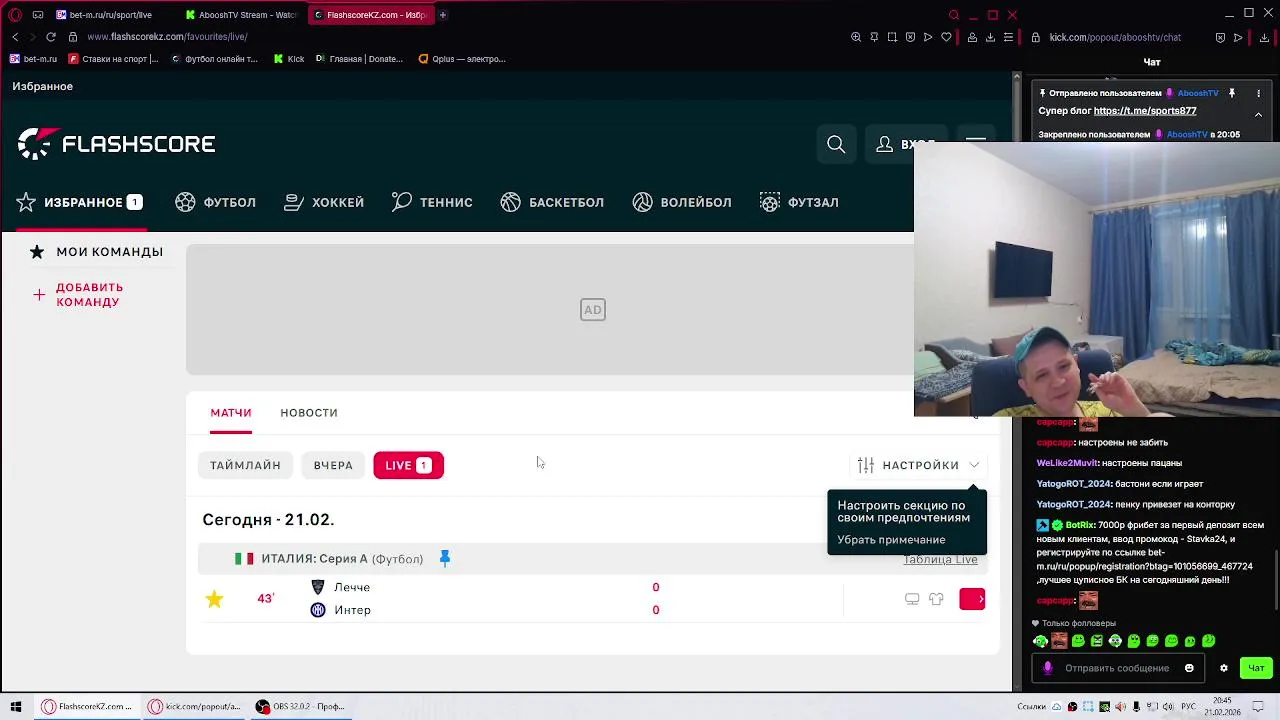Click the first downloads icon in Opera toolbar
Screen dimensions: 1280x720
coord(990,37)
